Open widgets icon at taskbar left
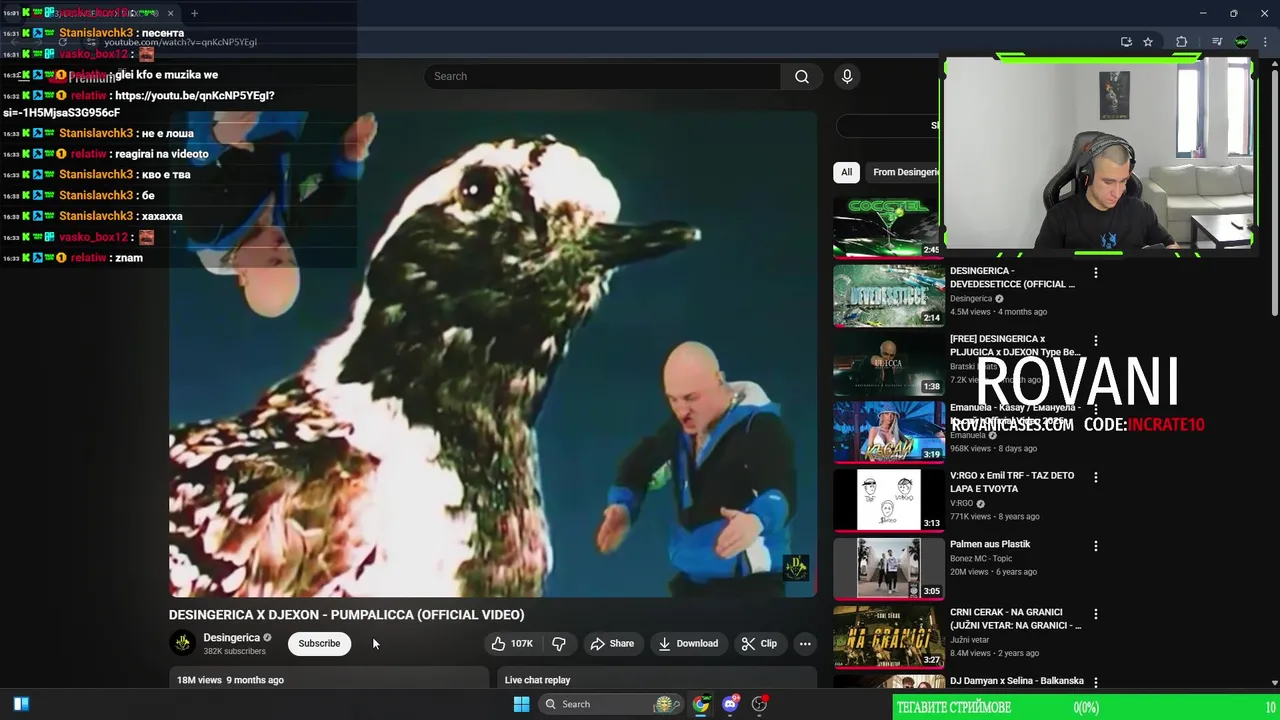Screen dimensions: 1280x720 21,704
